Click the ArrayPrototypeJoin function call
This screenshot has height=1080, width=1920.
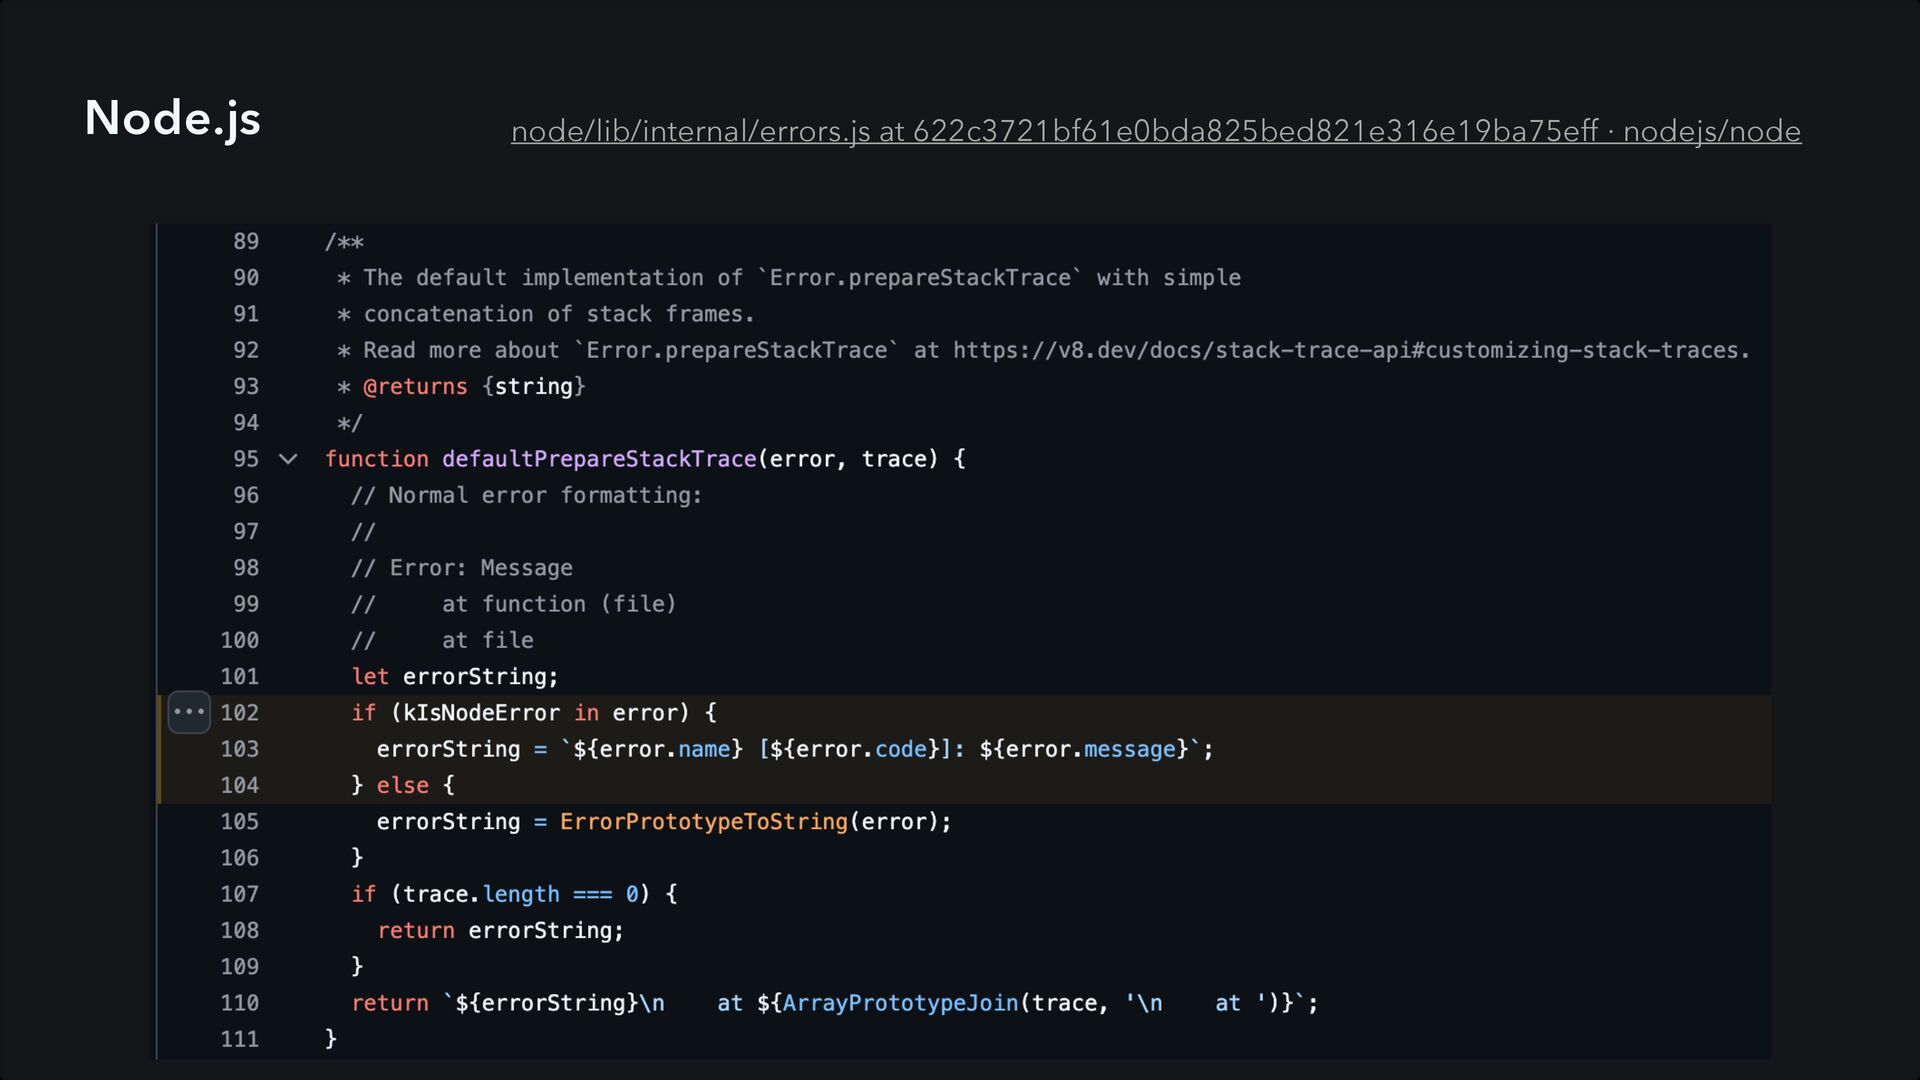[x=900, y=1003]
